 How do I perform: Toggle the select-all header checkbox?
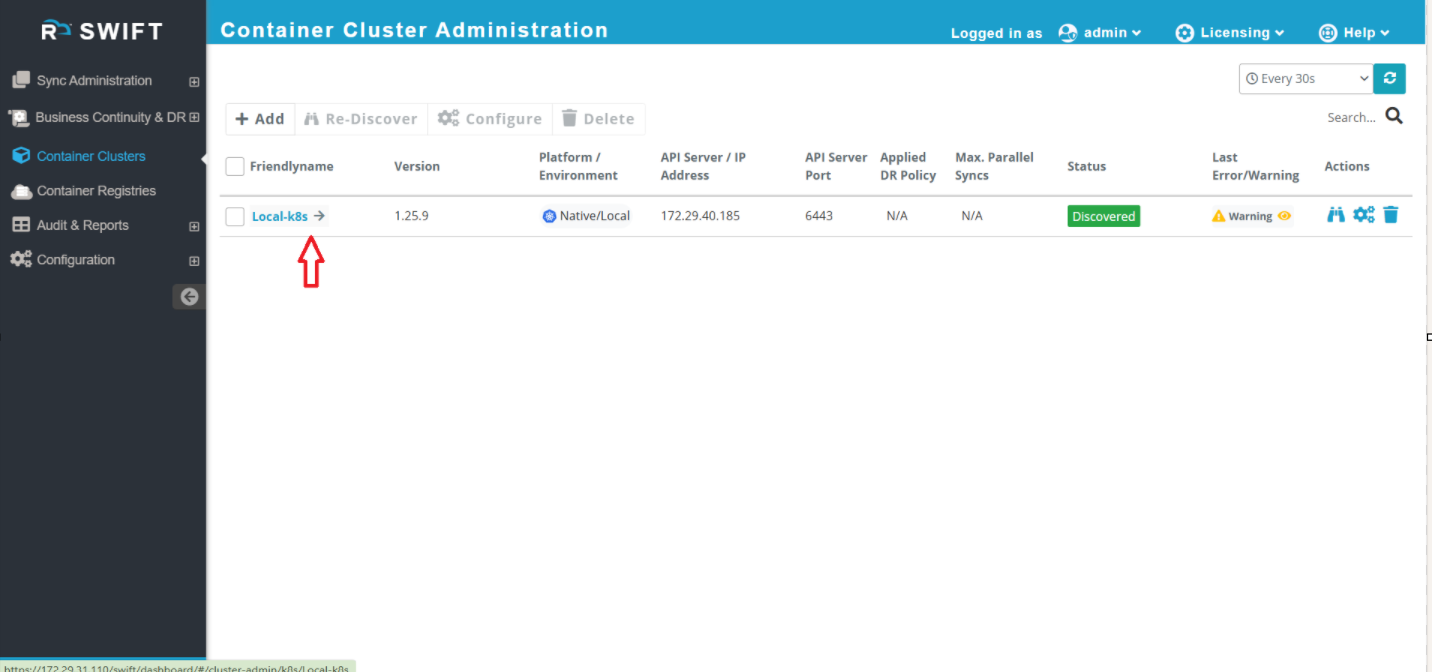tap(235, 166)
